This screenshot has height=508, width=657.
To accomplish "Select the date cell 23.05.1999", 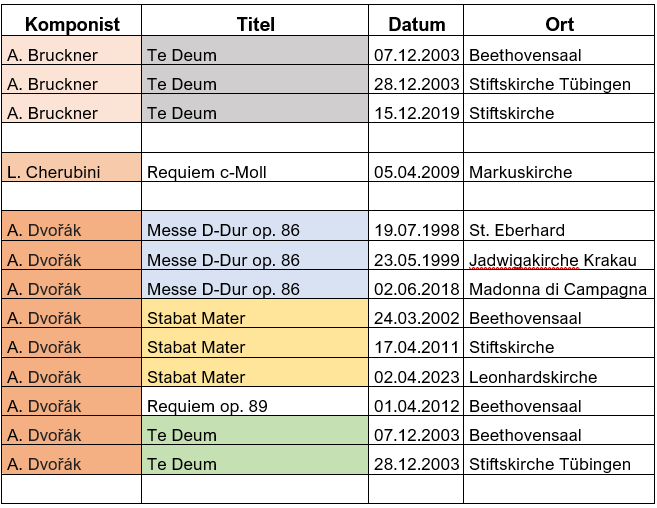I will tap(416, 260).
